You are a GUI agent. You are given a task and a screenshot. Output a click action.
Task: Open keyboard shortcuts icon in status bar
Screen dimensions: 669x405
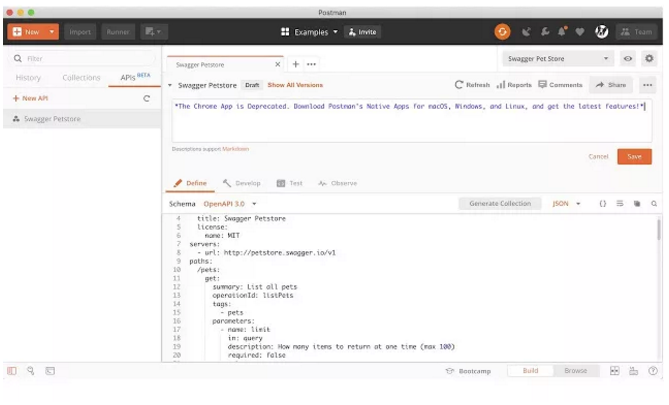coord(634,371)
